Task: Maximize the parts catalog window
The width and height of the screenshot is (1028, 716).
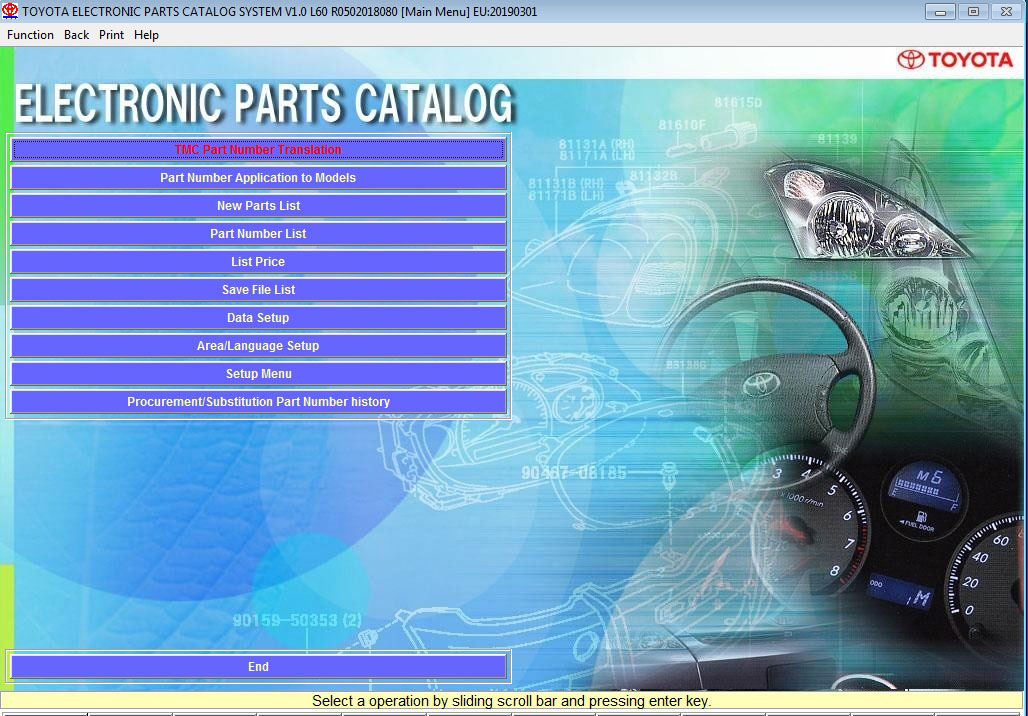Action: click(972, 11)
